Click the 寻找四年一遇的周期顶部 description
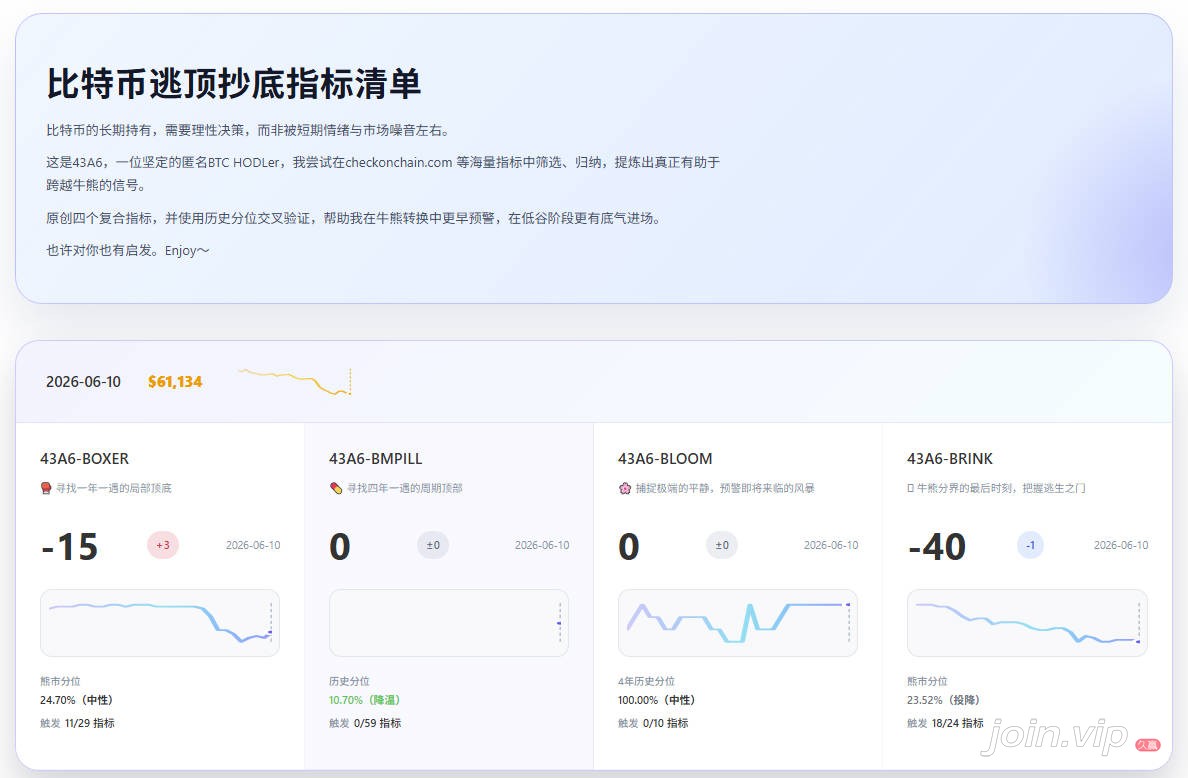 (405, 488)
